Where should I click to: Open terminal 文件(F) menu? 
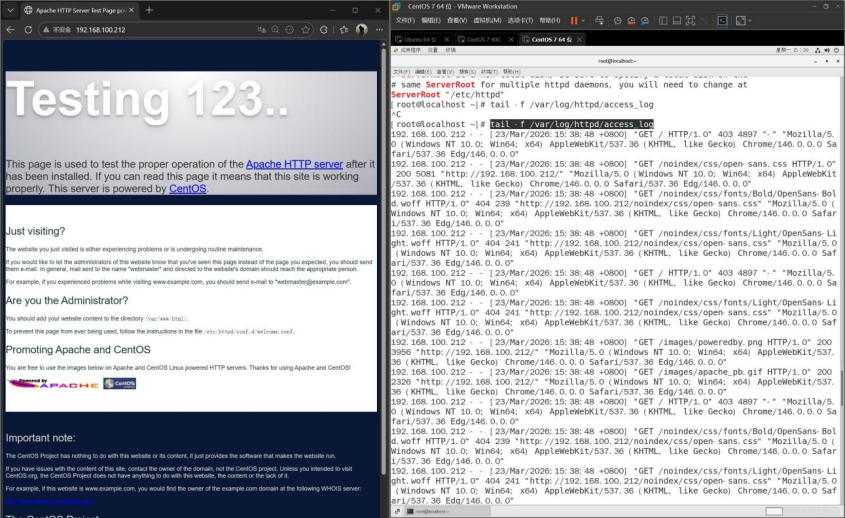click(401, 72)
